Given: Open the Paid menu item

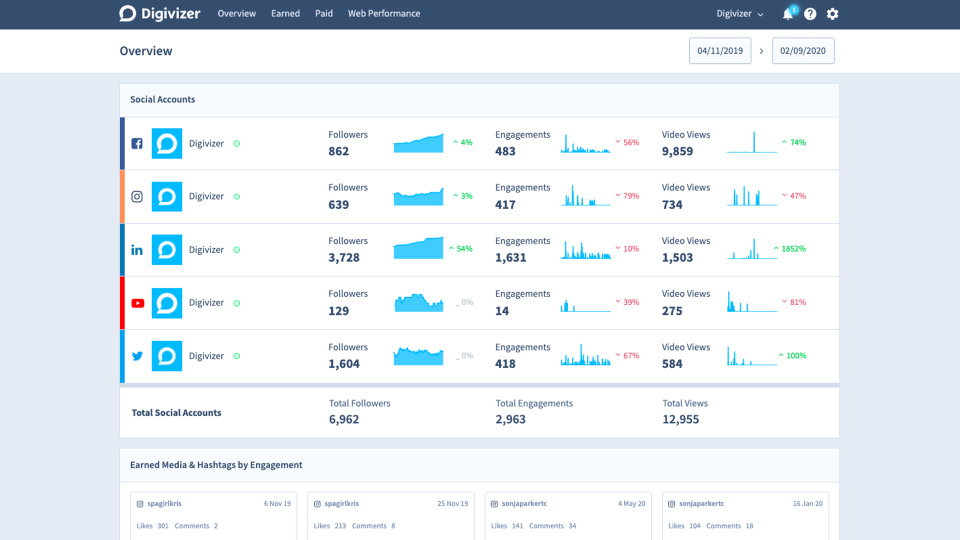Looking at the screenshot, I should pos(324,13).
